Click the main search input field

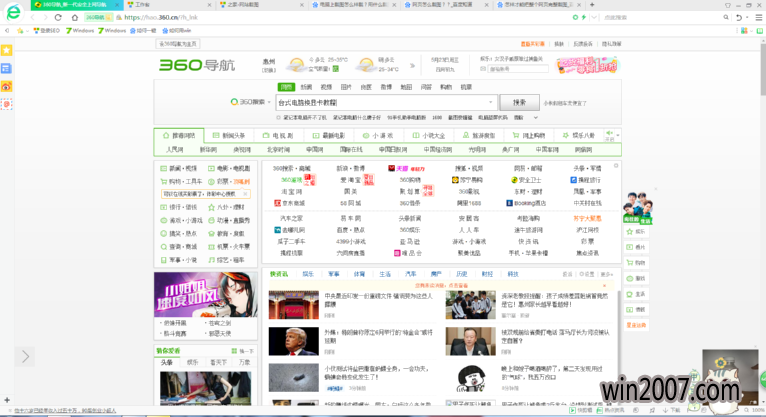point(385,103)
